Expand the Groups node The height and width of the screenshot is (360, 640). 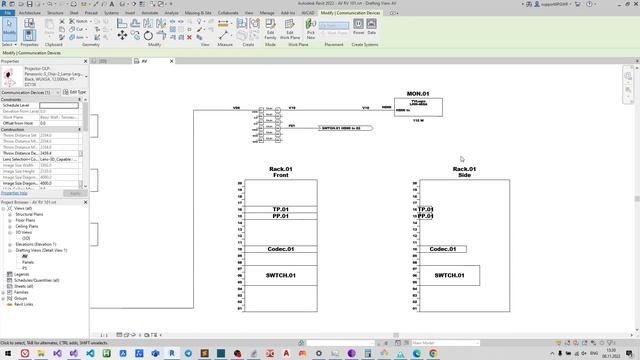click(4, 298)
